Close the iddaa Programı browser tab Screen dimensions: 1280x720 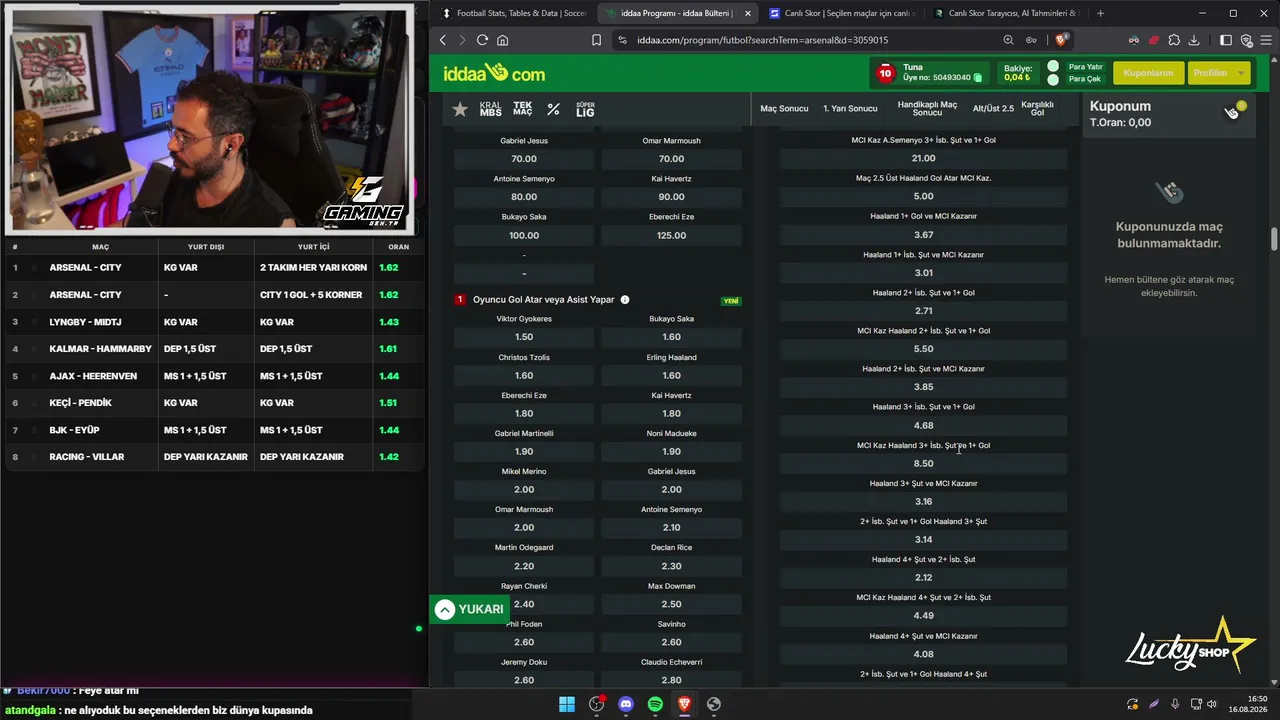748,13
